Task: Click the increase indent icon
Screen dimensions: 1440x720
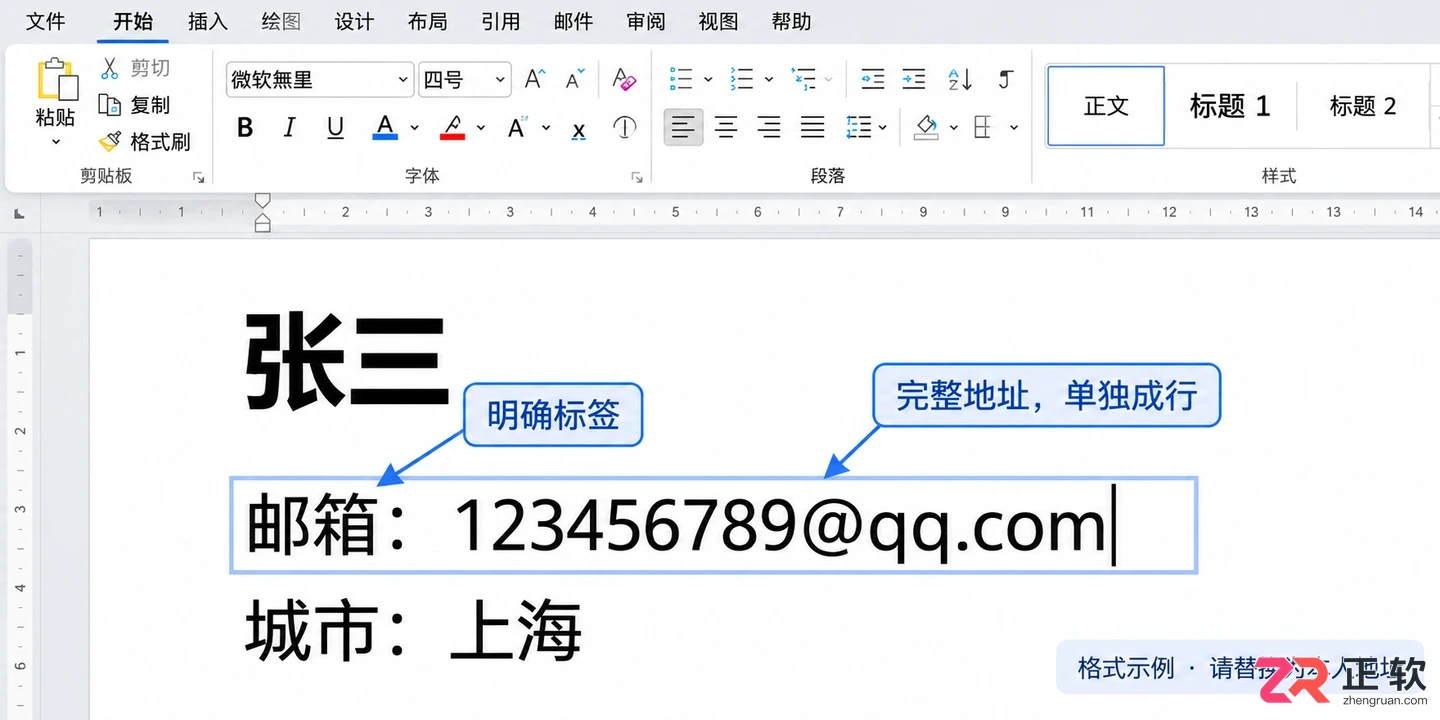Action: [914, 79]
